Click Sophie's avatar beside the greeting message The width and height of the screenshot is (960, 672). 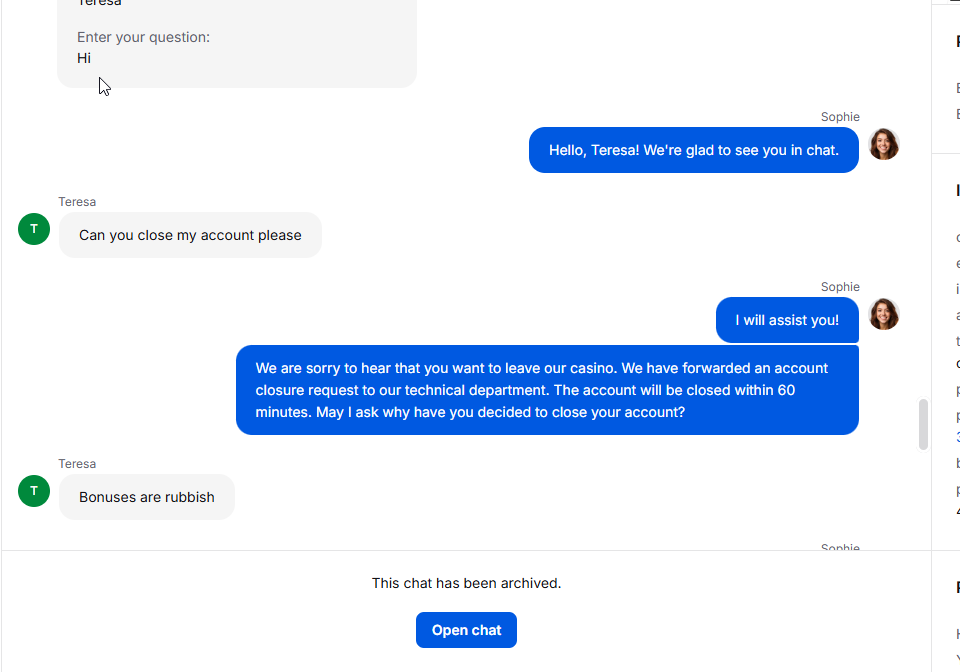point(883,144)
